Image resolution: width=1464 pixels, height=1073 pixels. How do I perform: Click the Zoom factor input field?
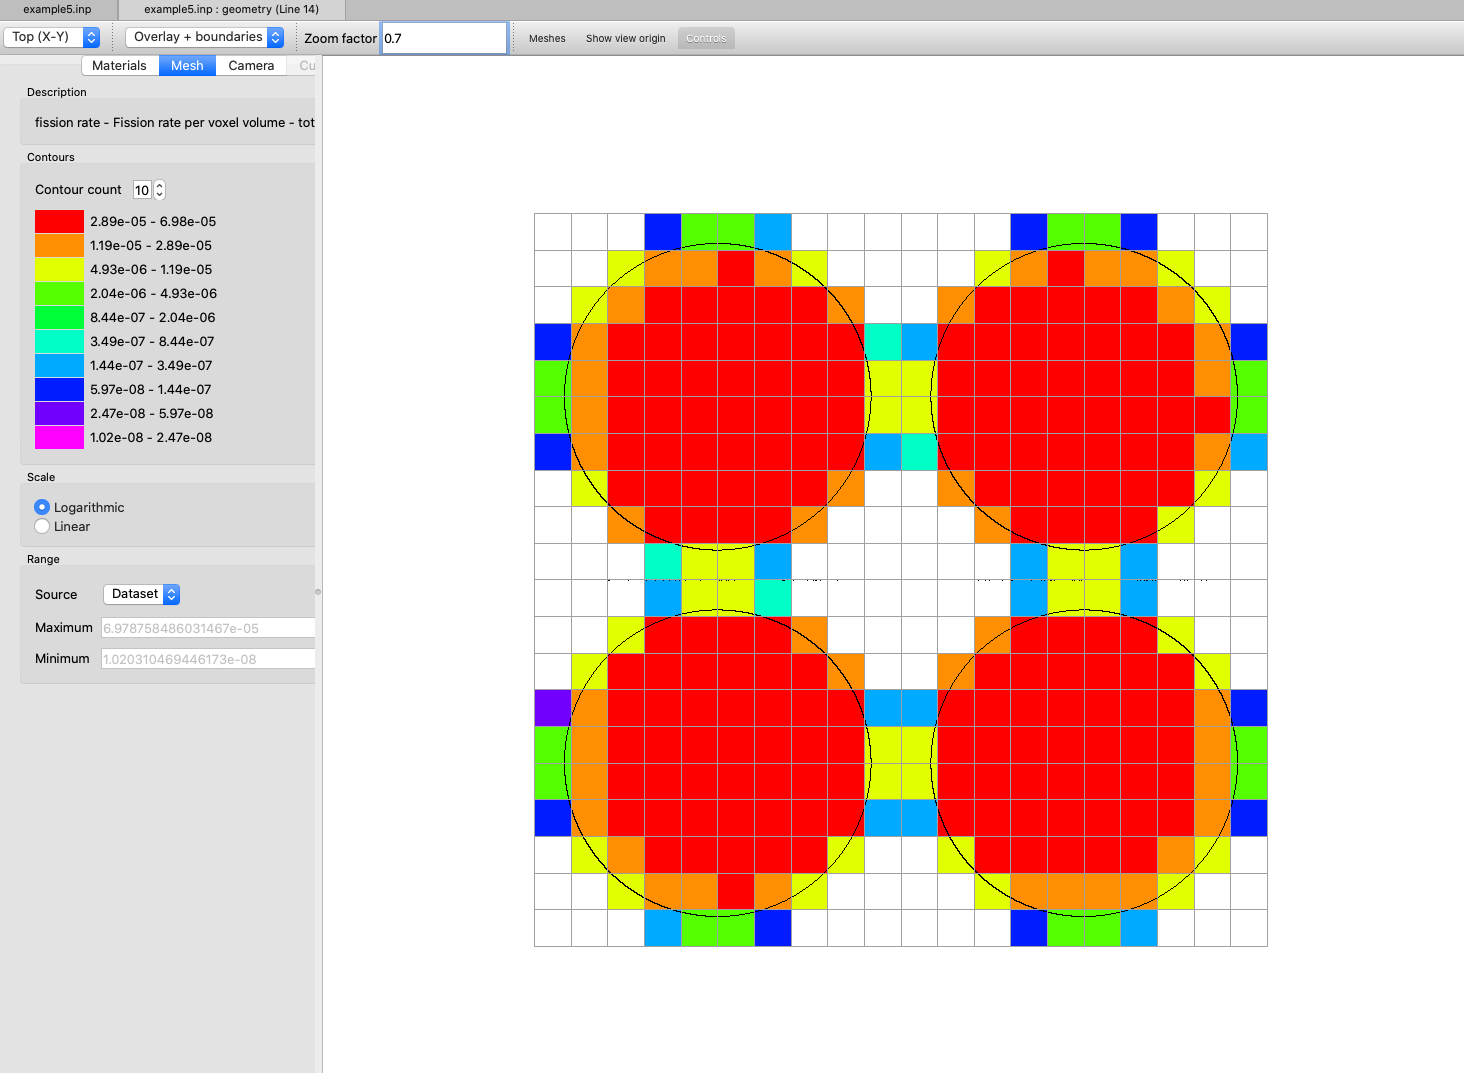(x=444, y=38)
